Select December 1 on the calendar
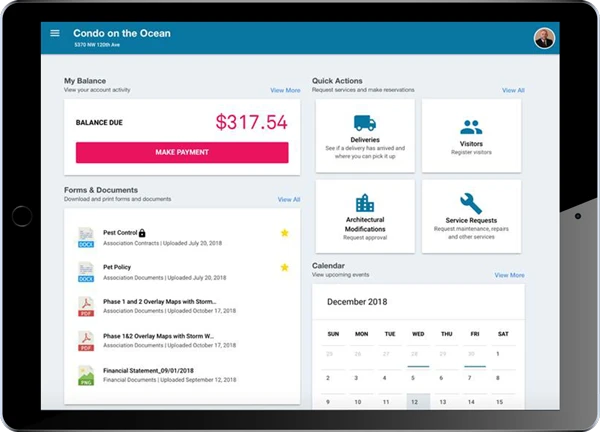The height and width of the screenshot is (432, 600). (497, 354)
